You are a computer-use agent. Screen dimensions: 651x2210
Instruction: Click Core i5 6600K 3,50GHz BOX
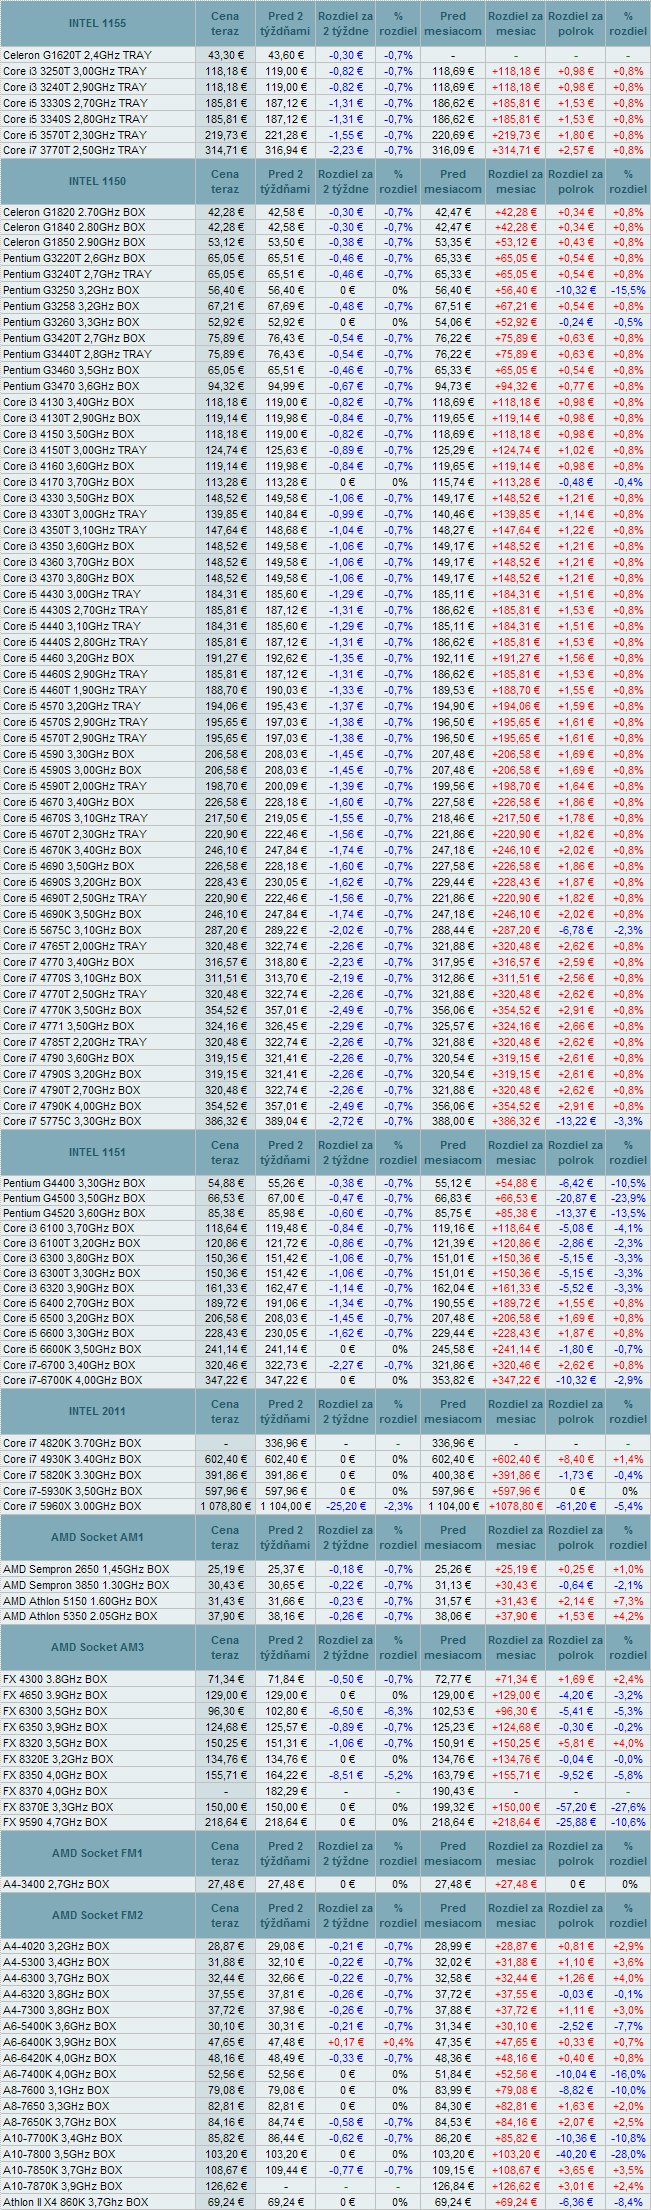point(72,1349)
